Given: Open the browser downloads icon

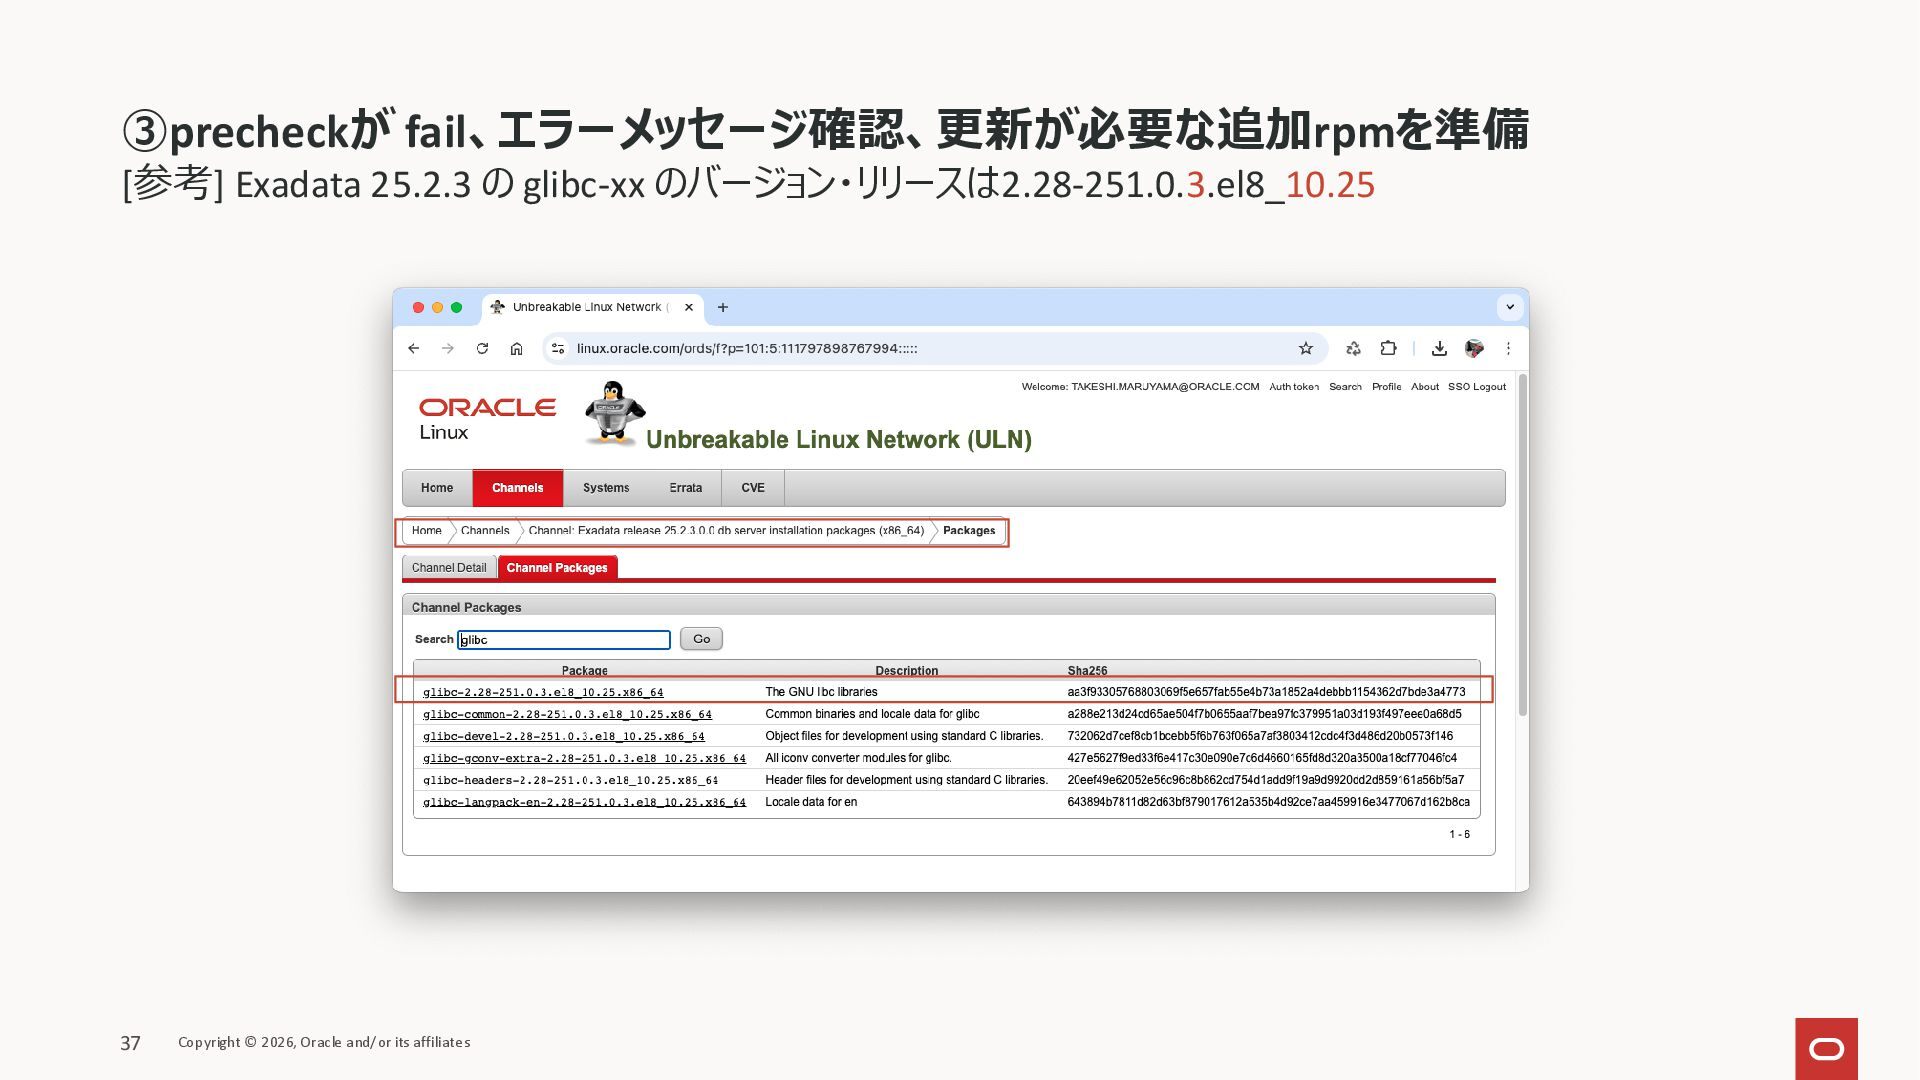Looking at the screenshot, I should (1439, 348).
